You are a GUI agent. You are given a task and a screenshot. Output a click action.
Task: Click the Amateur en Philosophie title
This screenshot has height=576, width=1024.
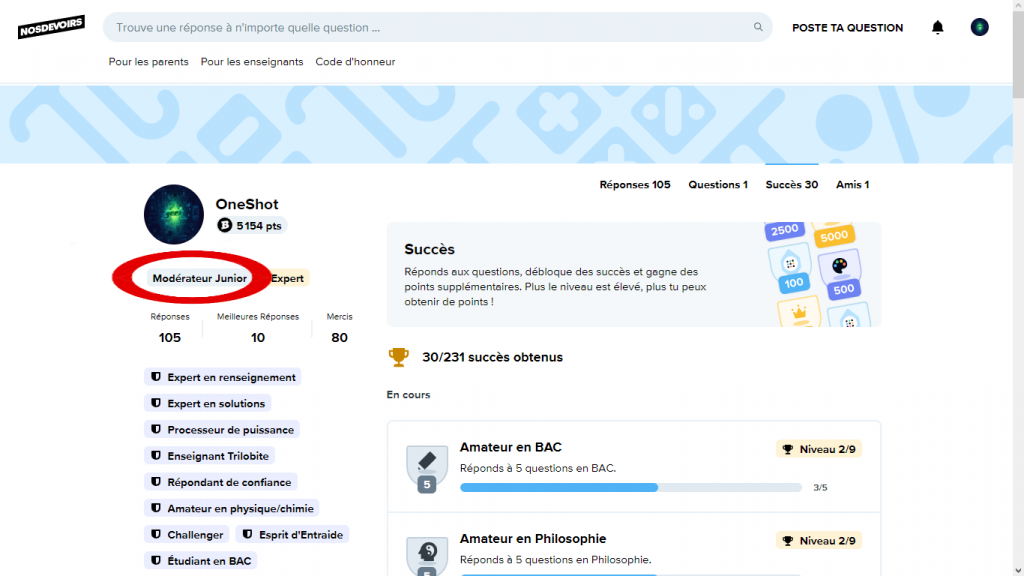click(x=533, y=539)
